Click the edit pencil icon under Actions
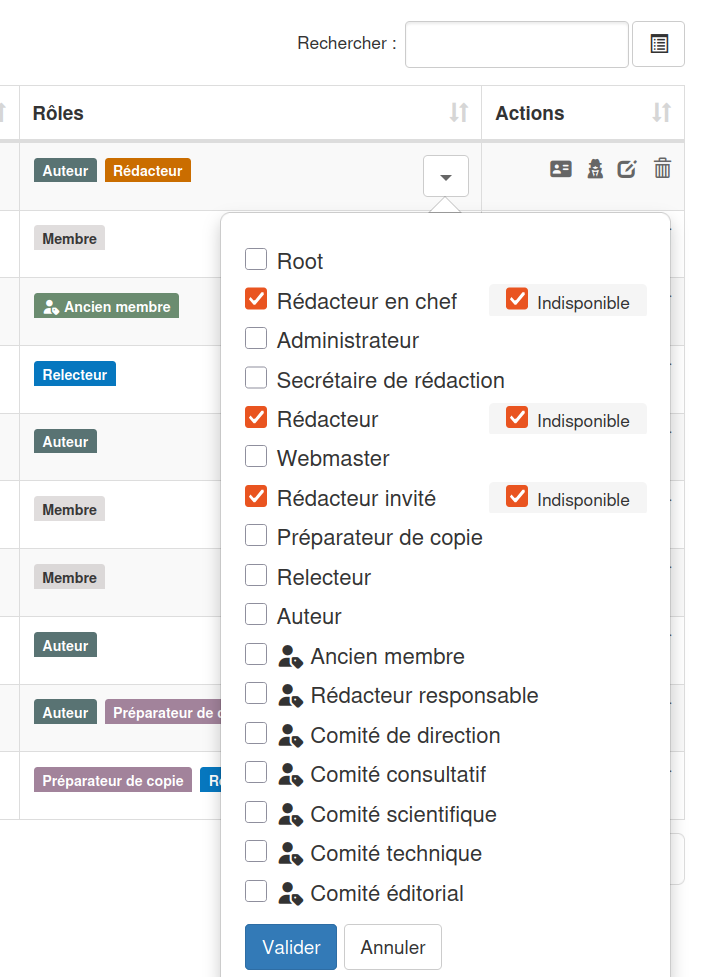Screen dimensions: 726x977 628,169
